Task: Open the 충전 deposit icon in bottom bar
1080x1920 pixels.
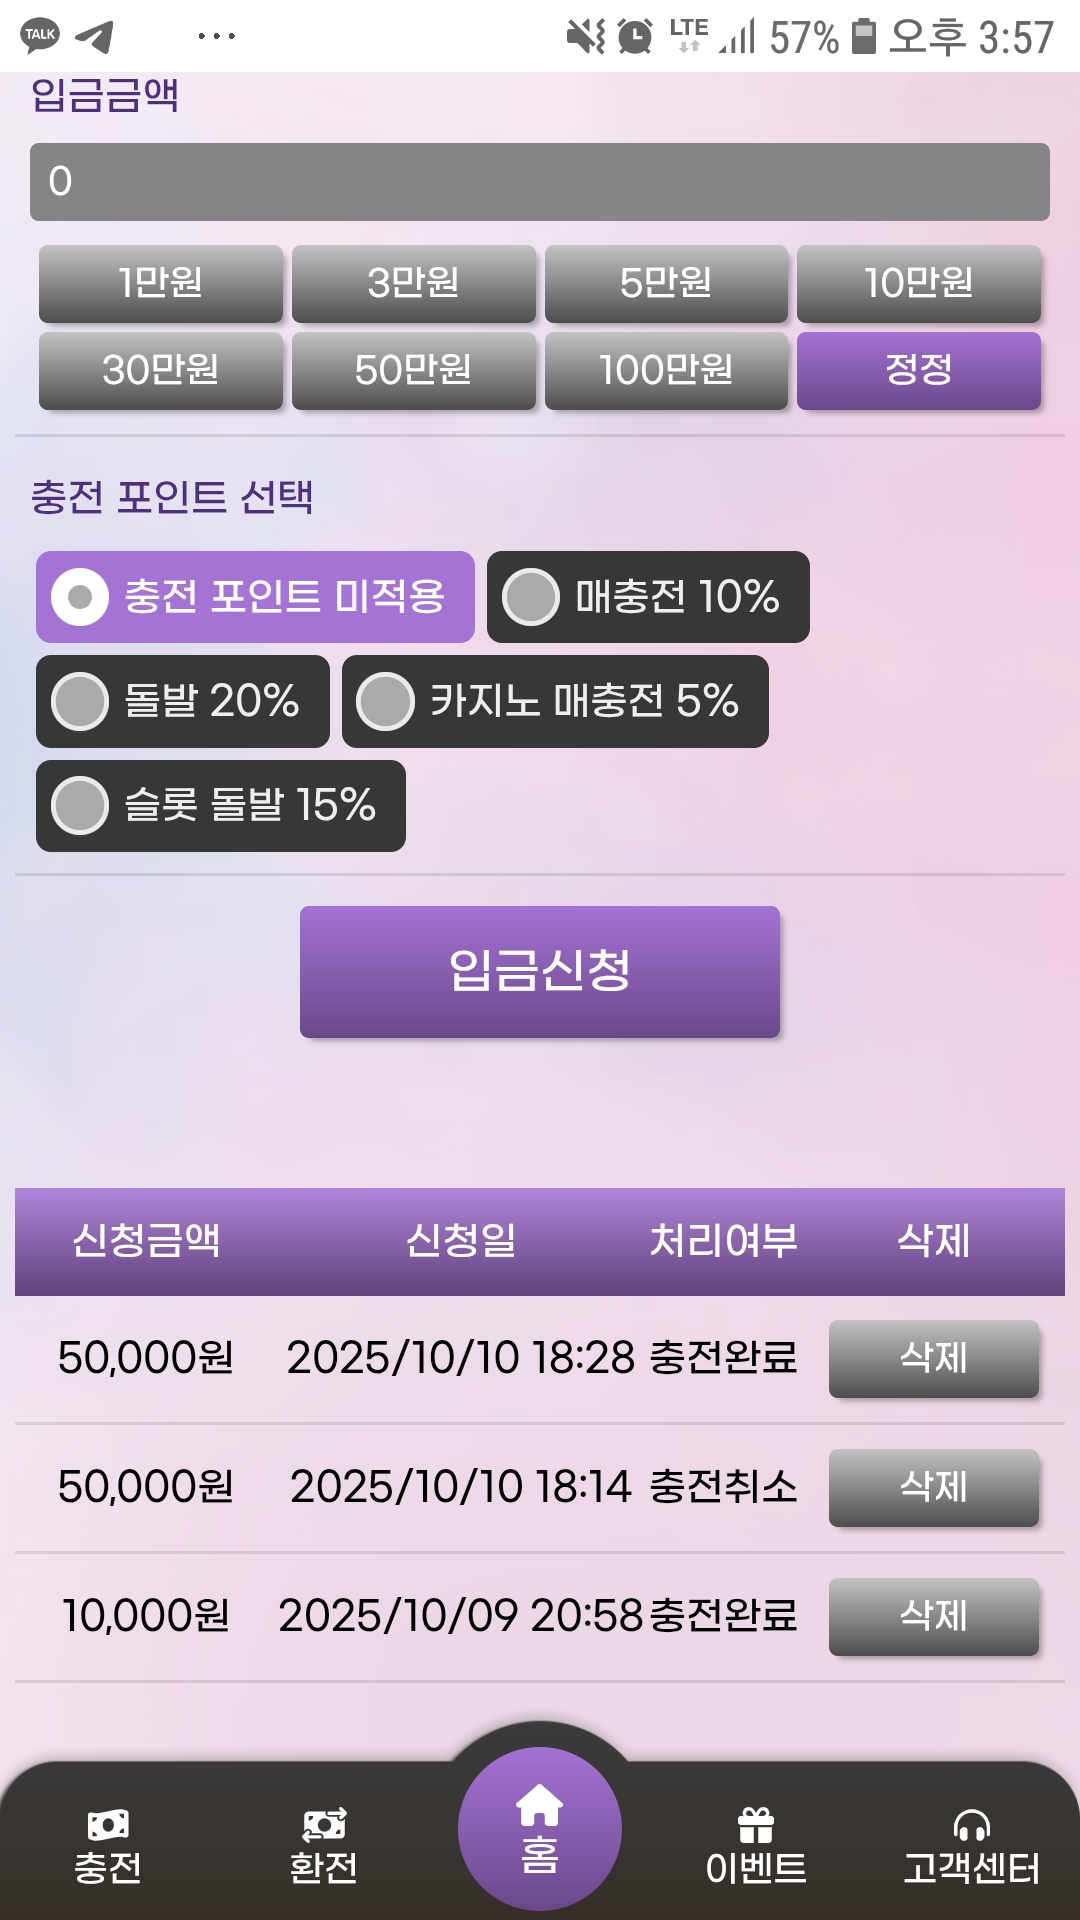Action: pos(108,1826)
